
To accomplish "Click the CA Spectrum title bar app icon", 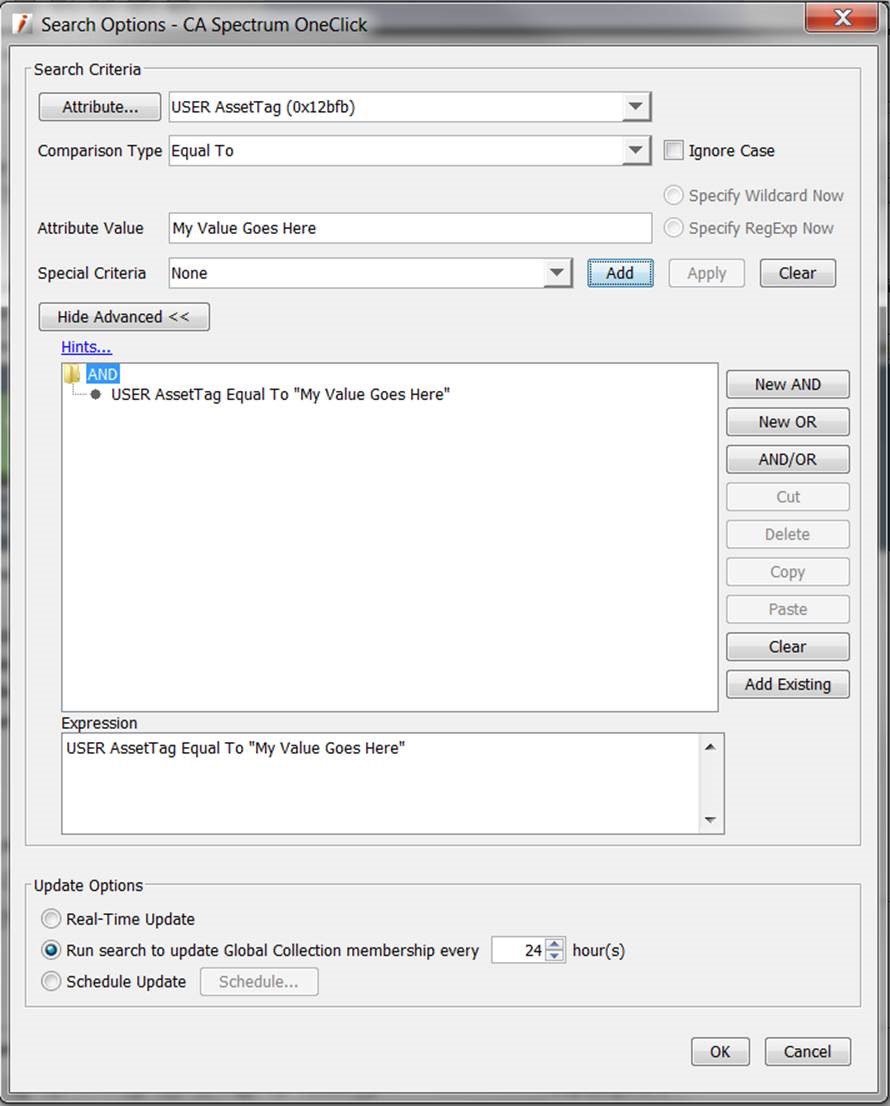I will (x=23, y=23).
